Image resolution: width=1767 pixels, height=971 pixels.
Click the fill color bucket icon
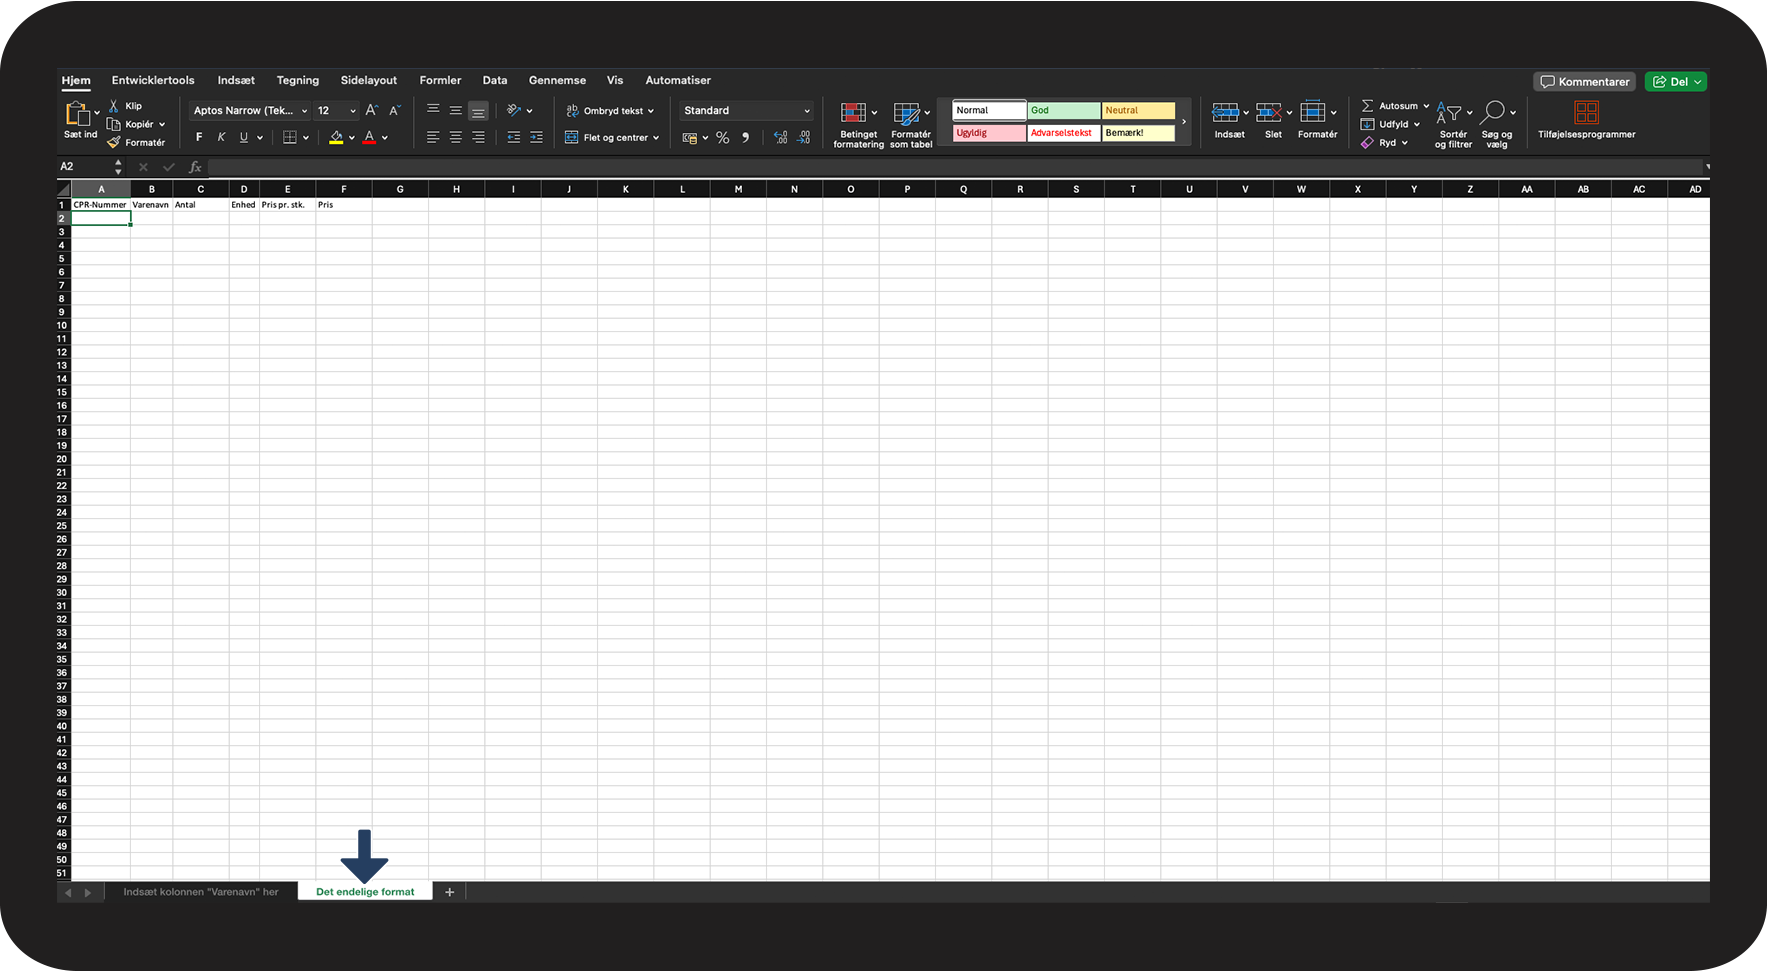pos(336,138)
